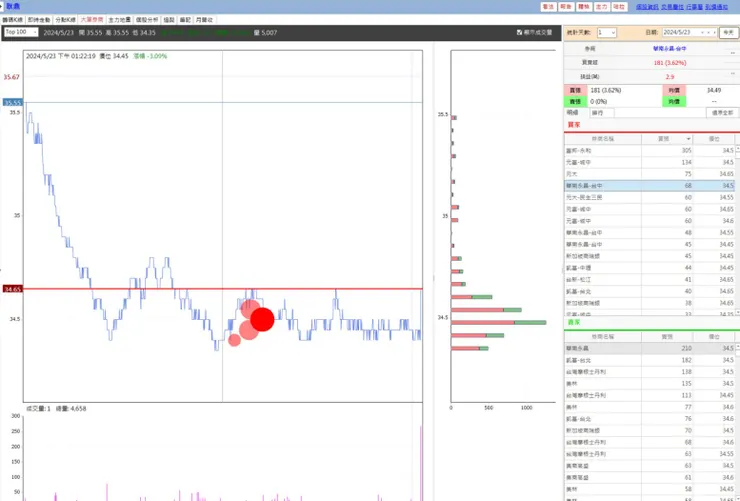Screen dimensions: 740x501
Task: Select highlighted buyer row with 68 shares
Action: pos(649,186)
